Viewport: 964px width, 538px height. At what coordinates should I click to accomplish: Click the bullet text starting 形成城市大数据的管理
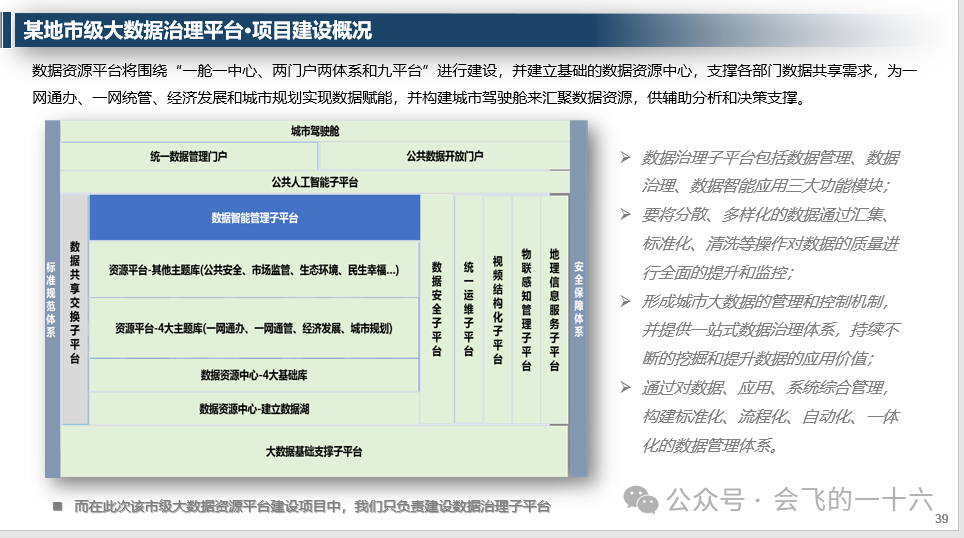point(771,330)
